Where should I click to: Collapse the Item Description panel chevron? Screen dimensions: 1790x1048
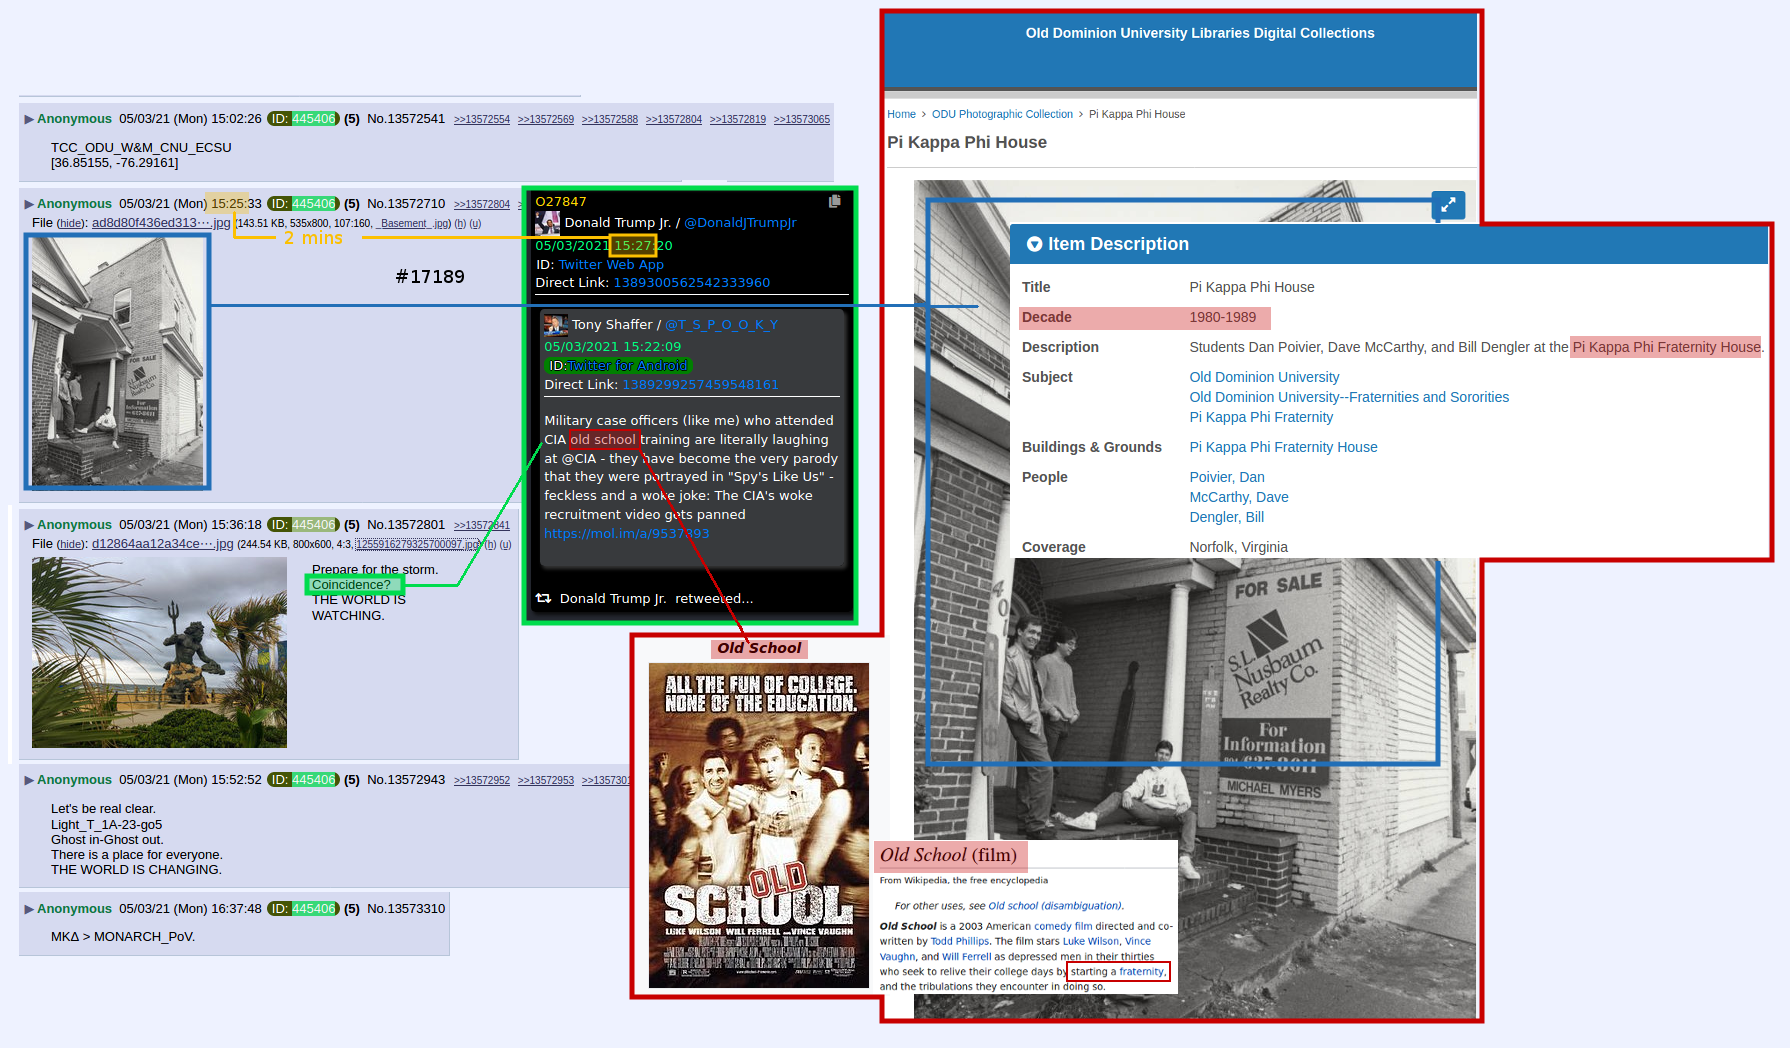pos(1034,244)
